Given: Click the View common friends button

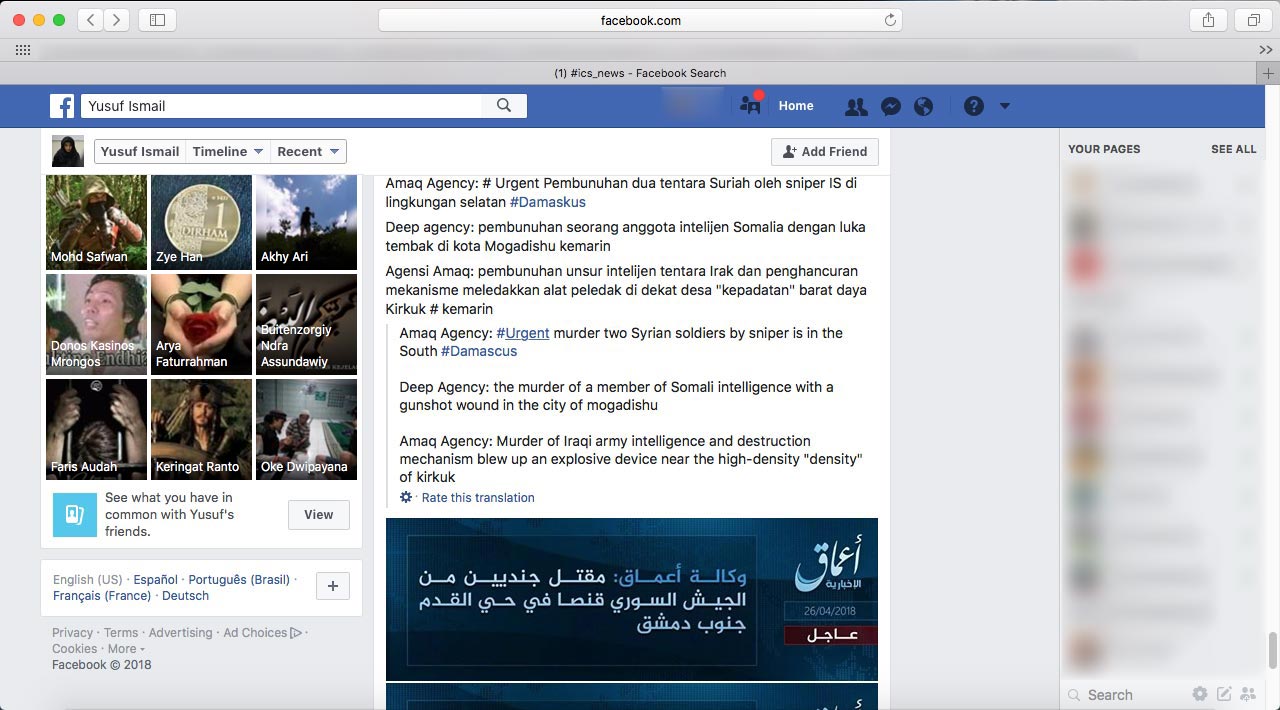Looking at the screenshot, I should (x=318, y=515).
